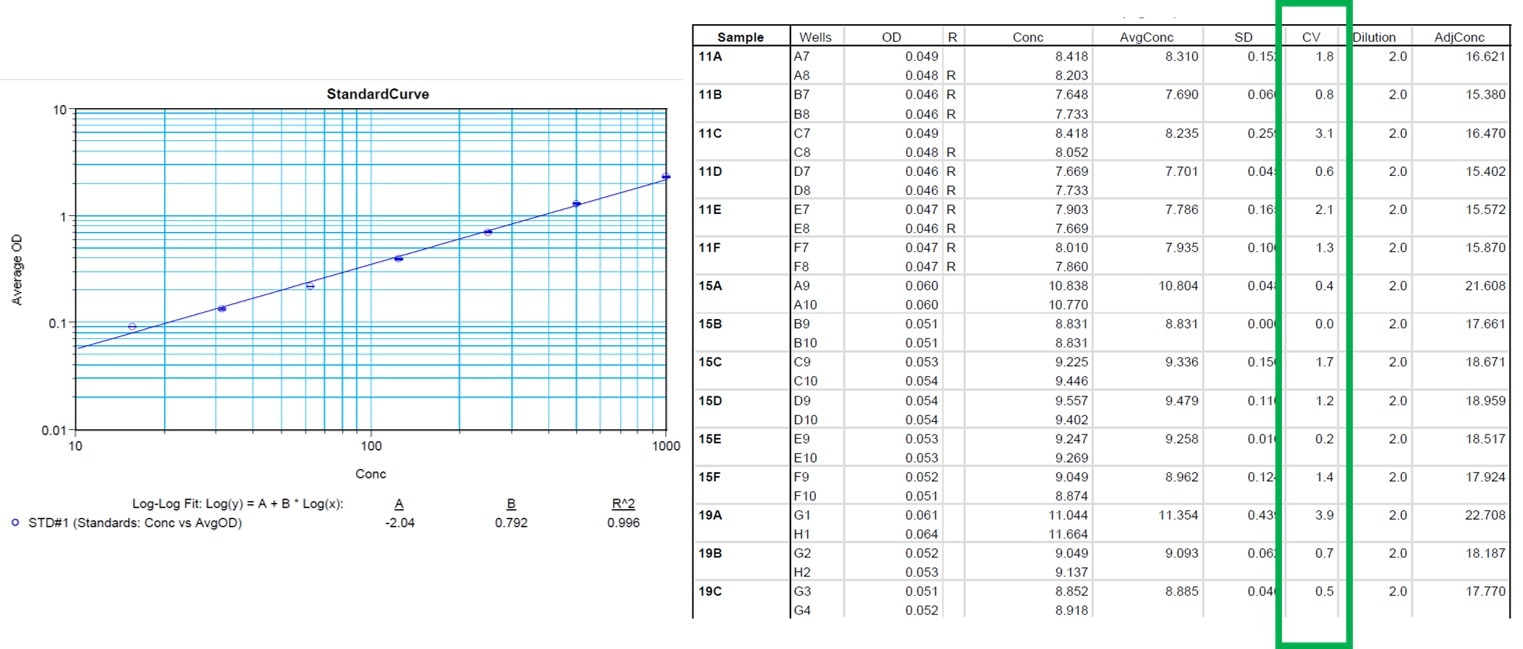Select the Sample column header
Viewport: 1523px width, 649px height.
740,37
